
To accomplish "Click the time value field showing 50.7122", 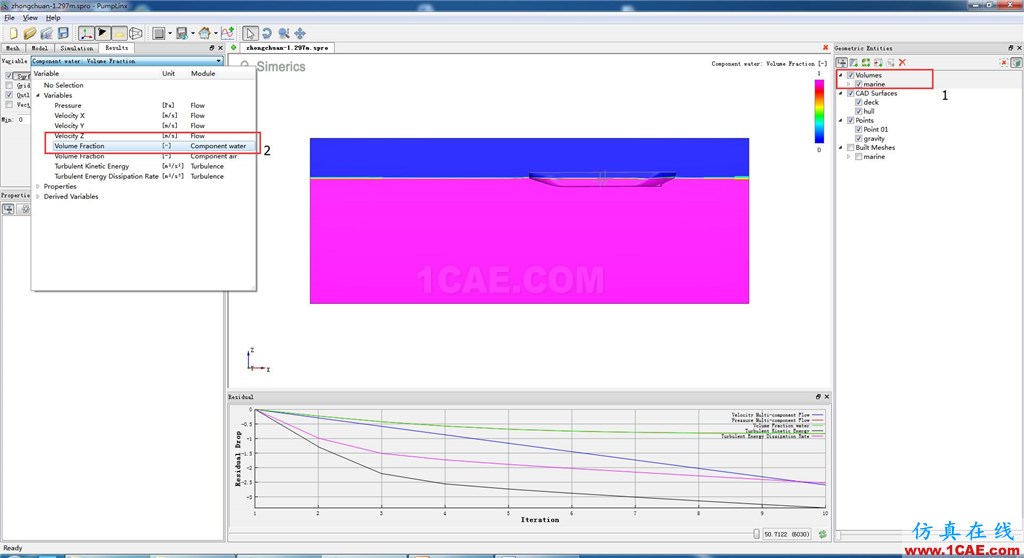I will tap(788, 534).
